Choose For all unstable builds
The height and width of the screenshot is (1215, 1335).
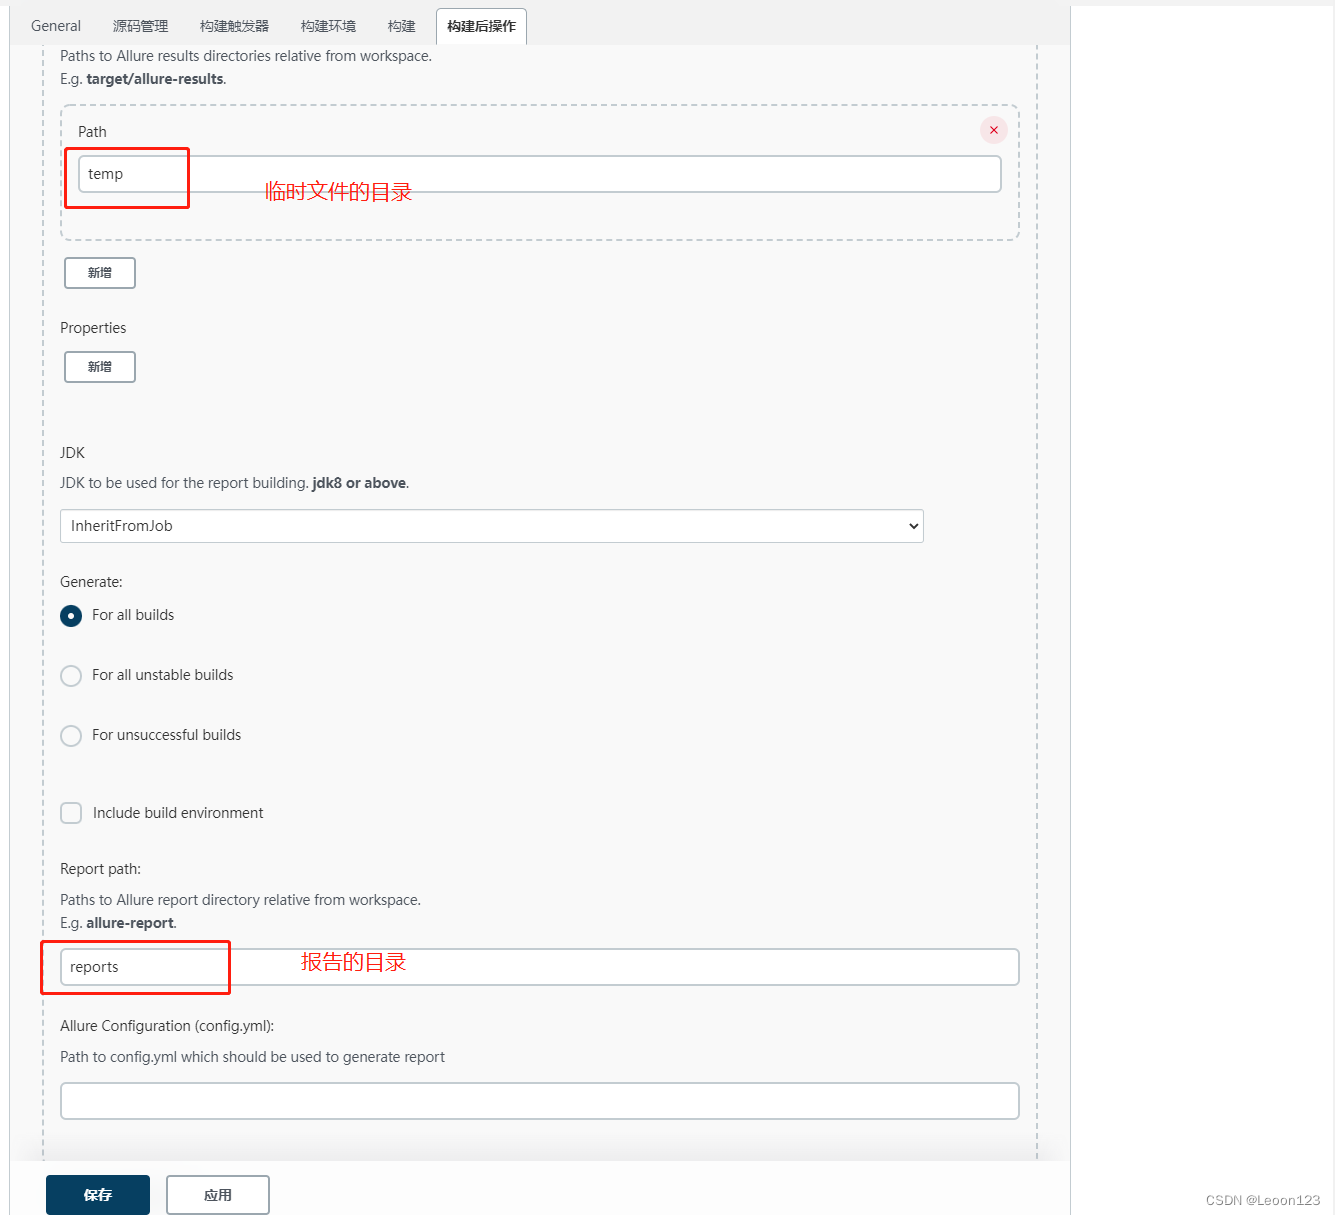[71, 676]
